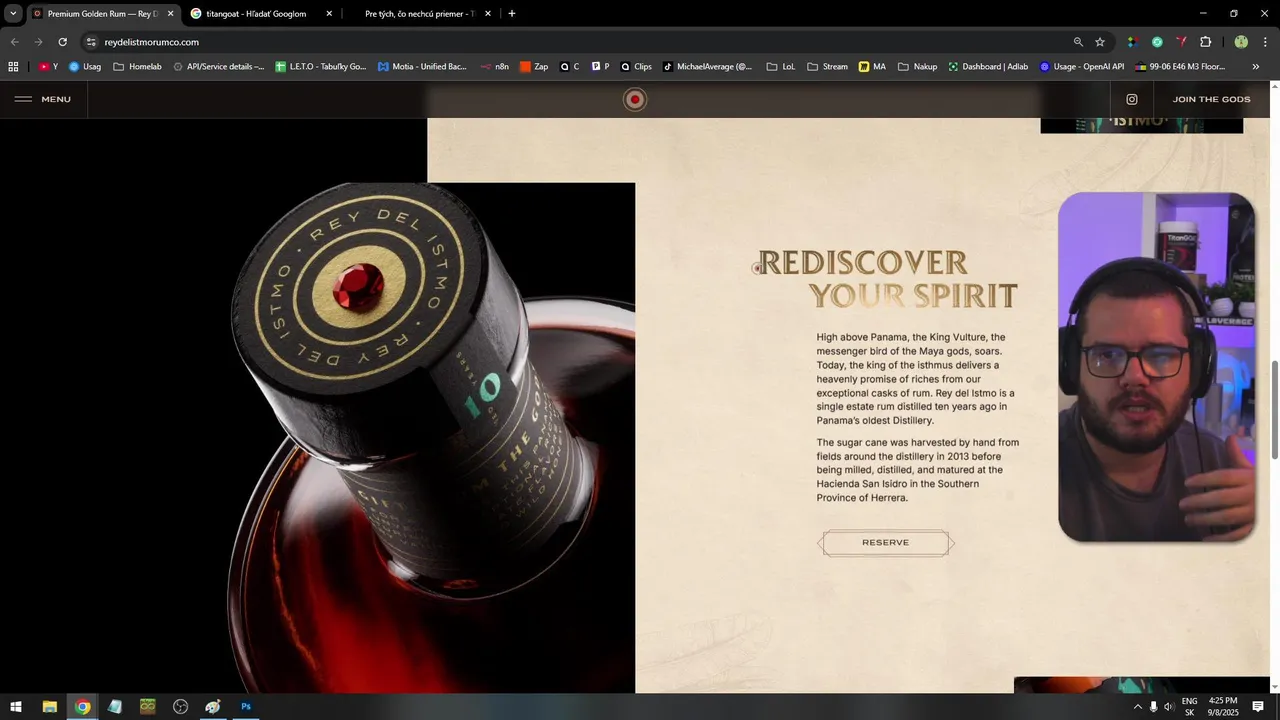Open the volume control tray icon
The height and width of the screenshot is (720, 1280).
point(1169,707)
